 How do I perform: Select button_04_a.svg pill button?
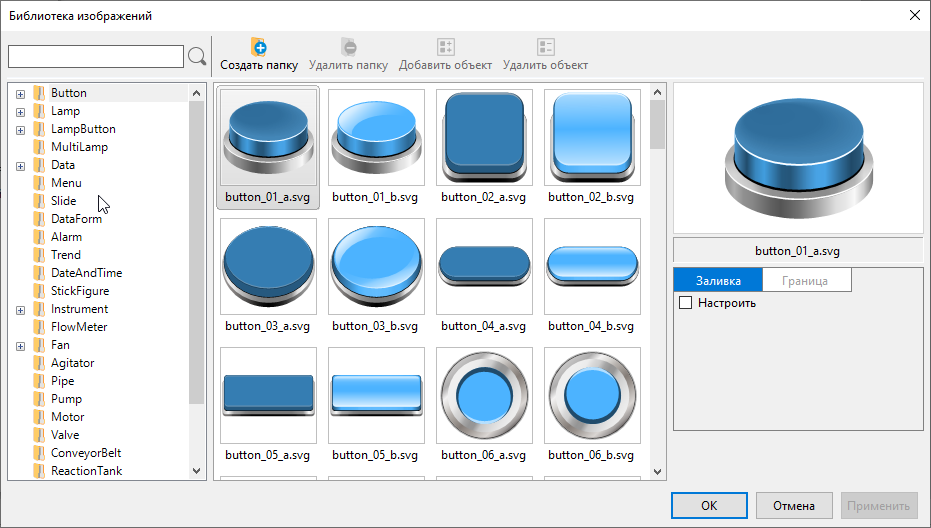pos(484,266)
